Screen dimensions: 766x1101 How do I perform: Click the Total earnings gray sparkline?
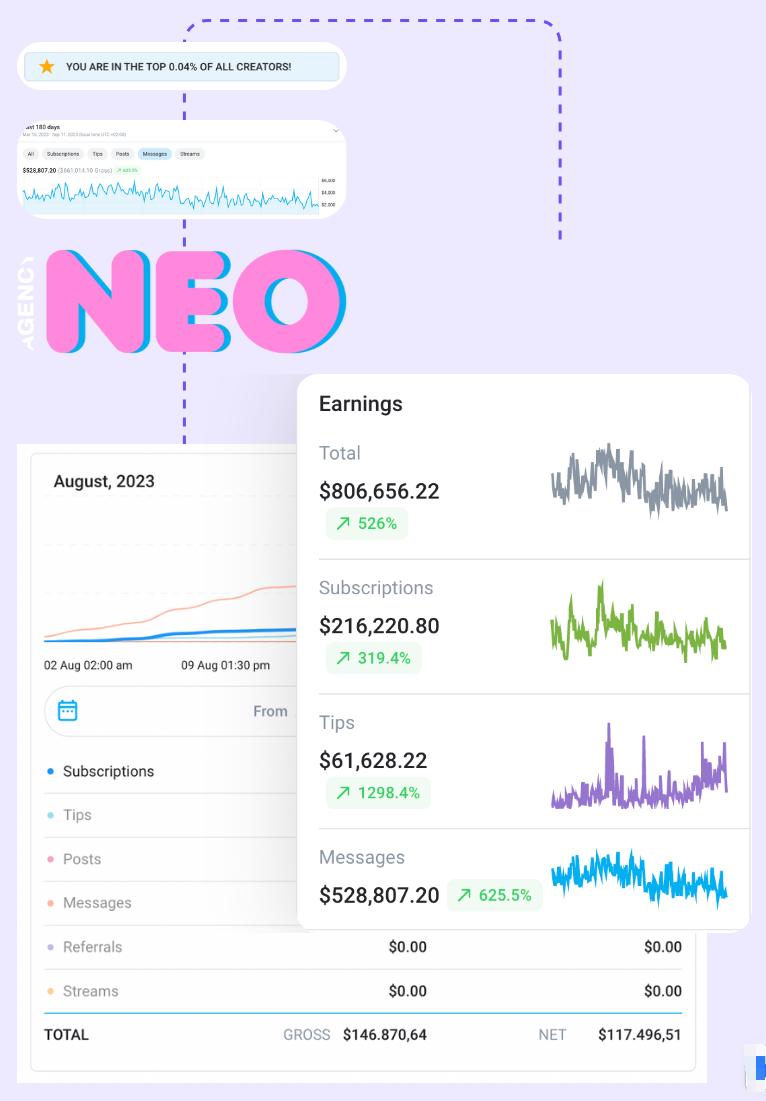tap(638, 480)
